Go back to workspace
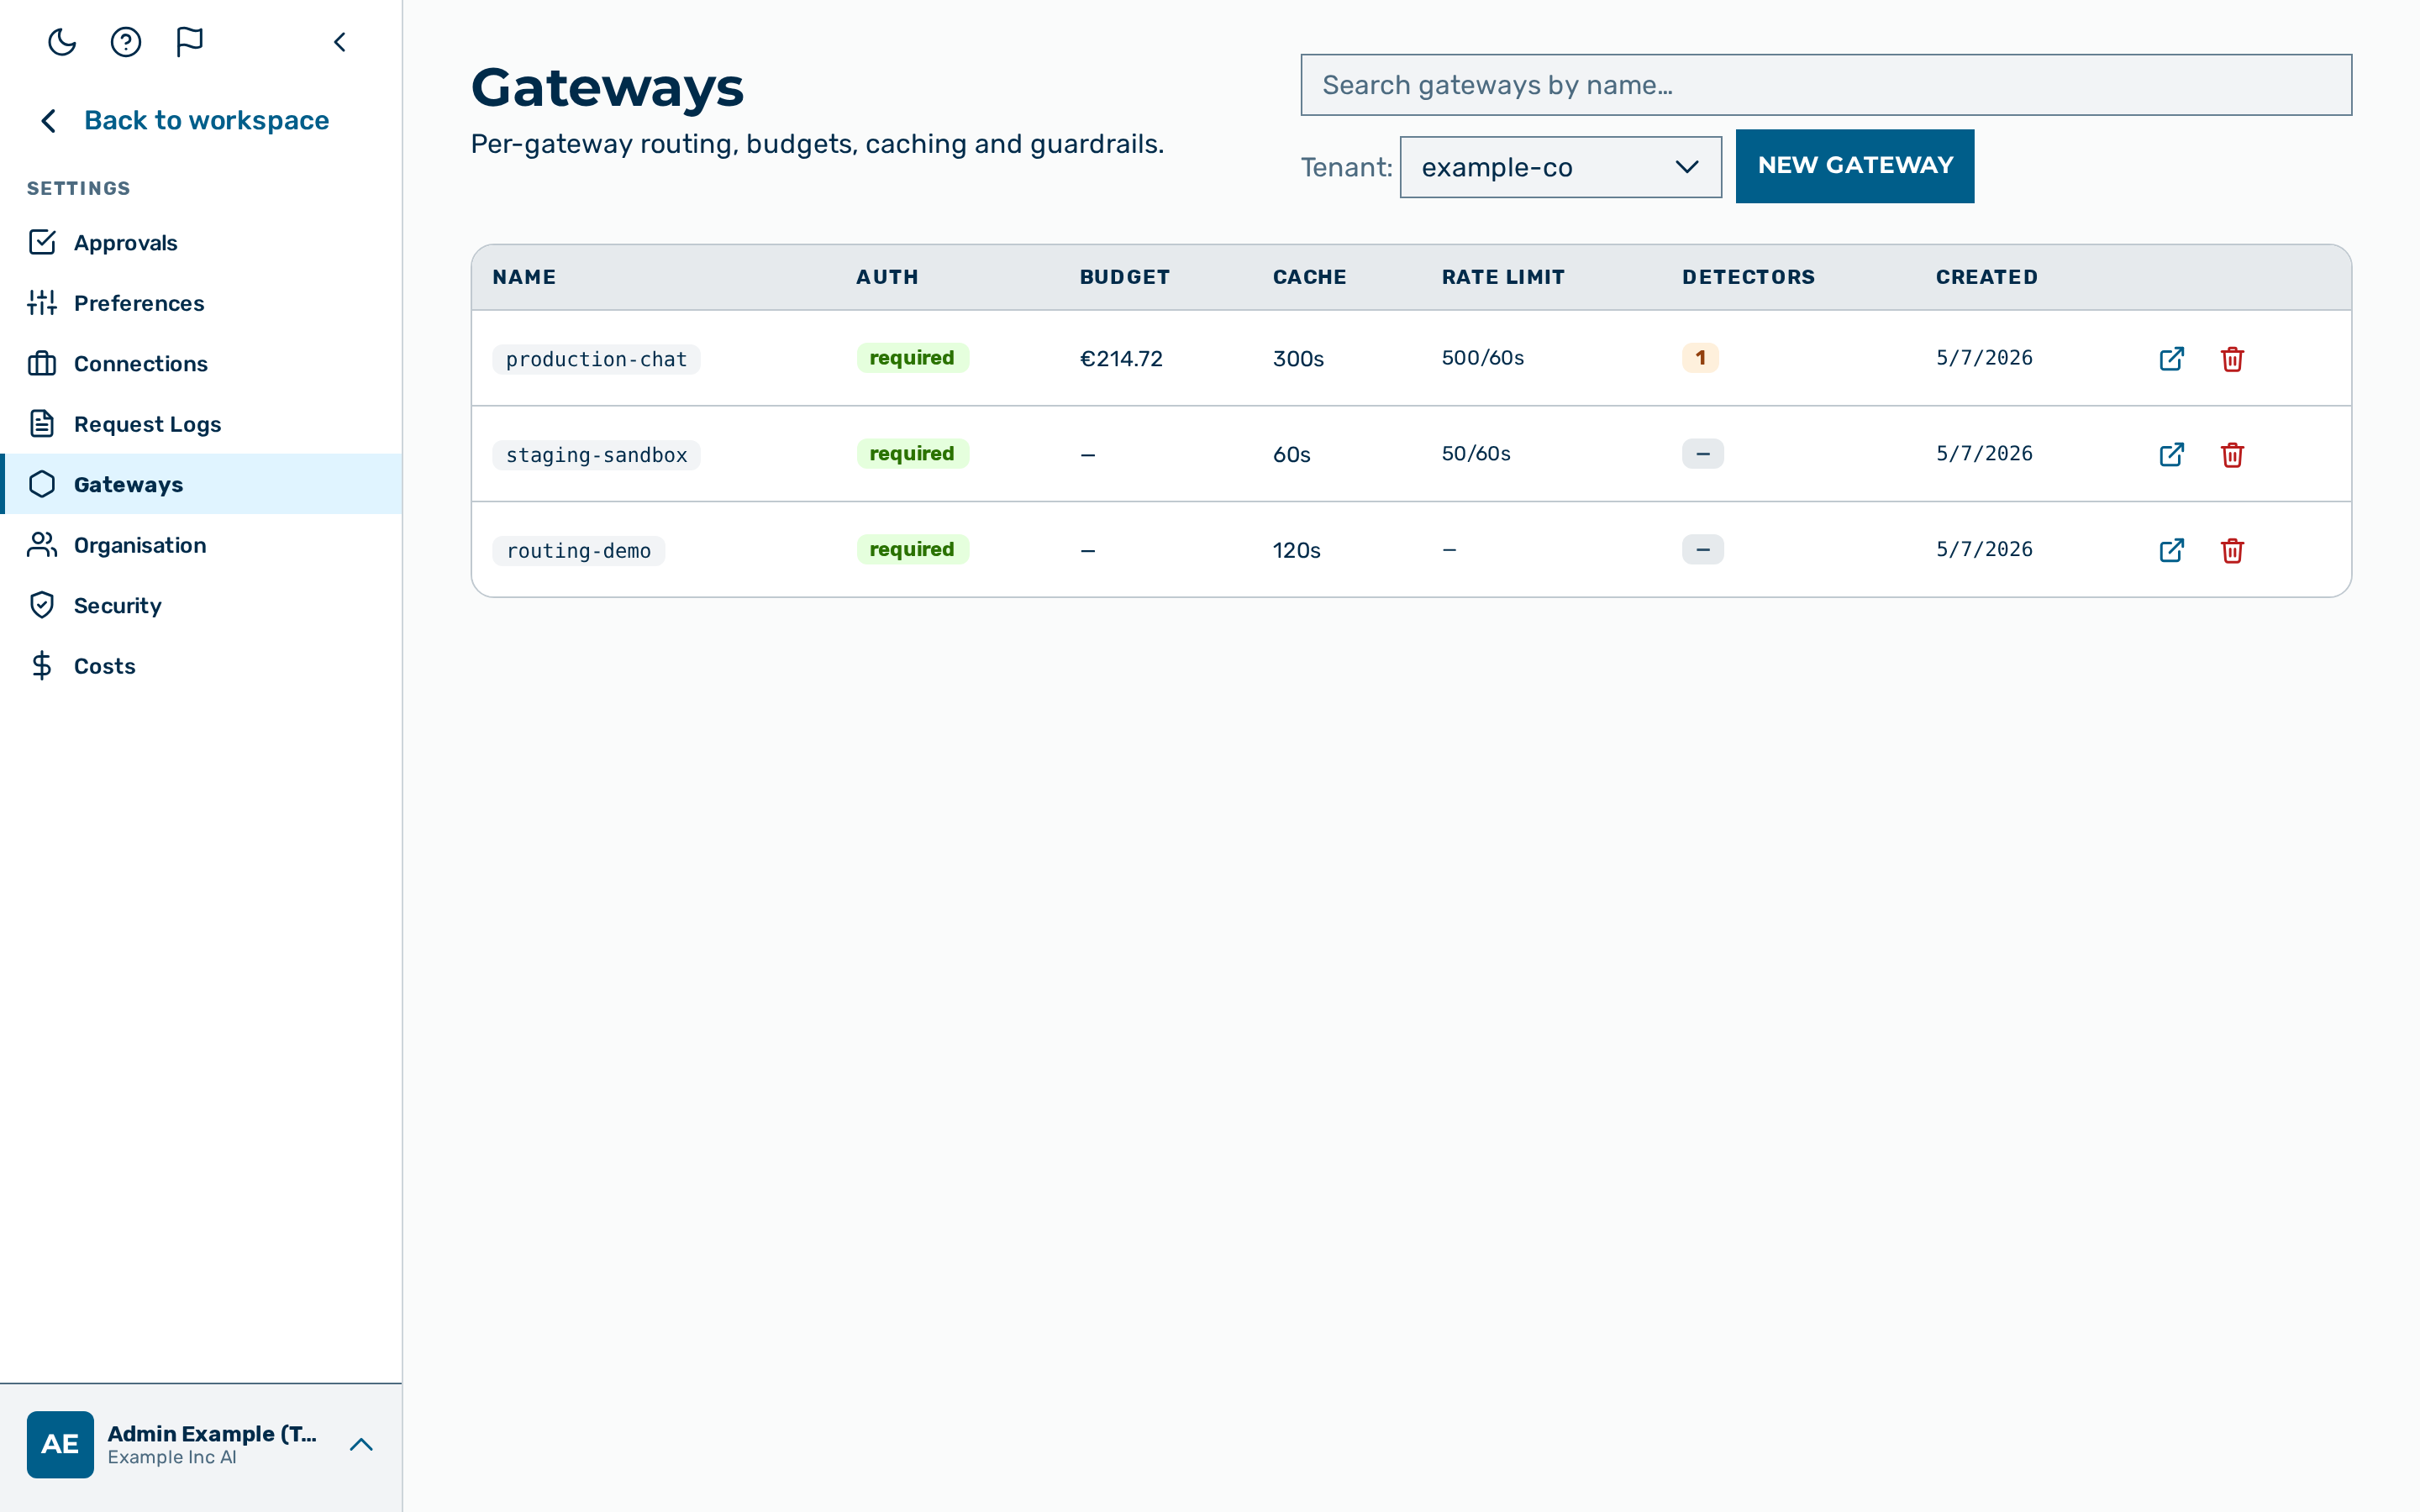The width and height of the screenshot is (2420, 1512). click(x=184, y=120)
